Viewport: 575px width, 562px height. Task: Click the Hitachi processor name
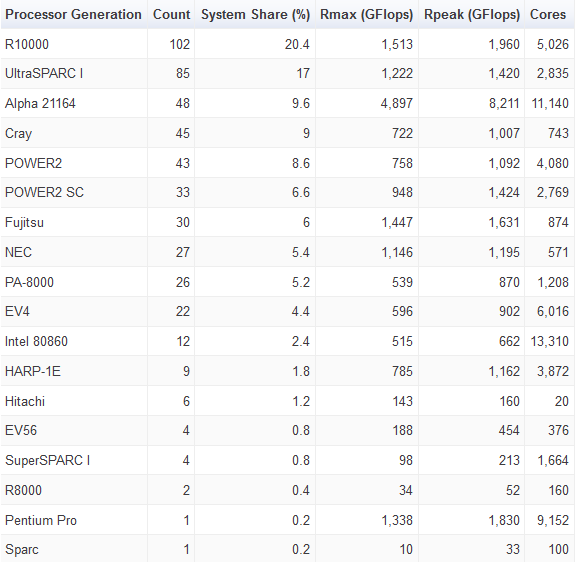pos(25,401)
